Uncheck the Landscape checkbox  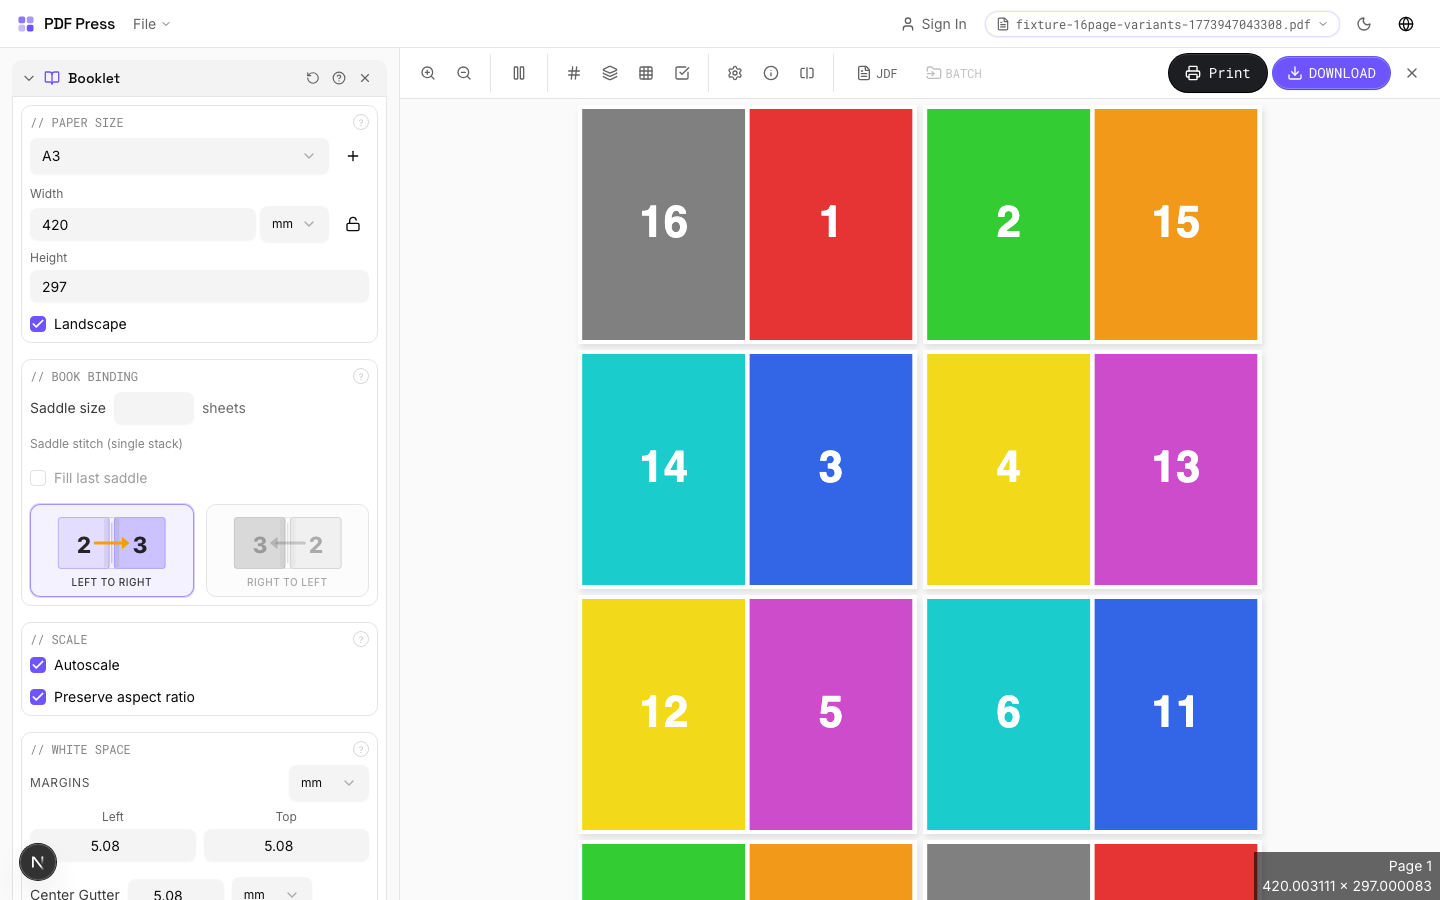point(38,324)
